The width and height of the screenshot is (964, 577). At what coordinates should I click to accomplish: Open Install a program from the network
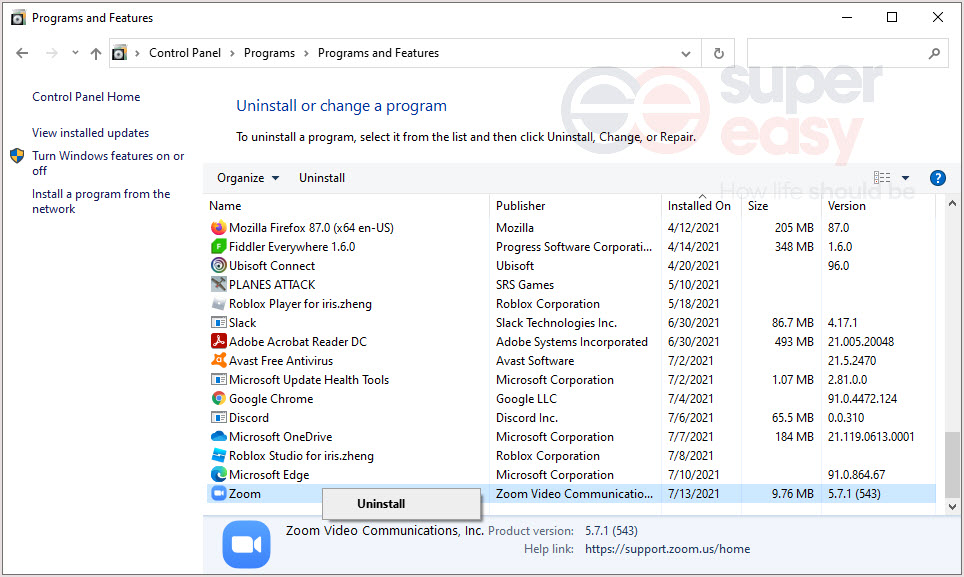[x=101, y=202]
